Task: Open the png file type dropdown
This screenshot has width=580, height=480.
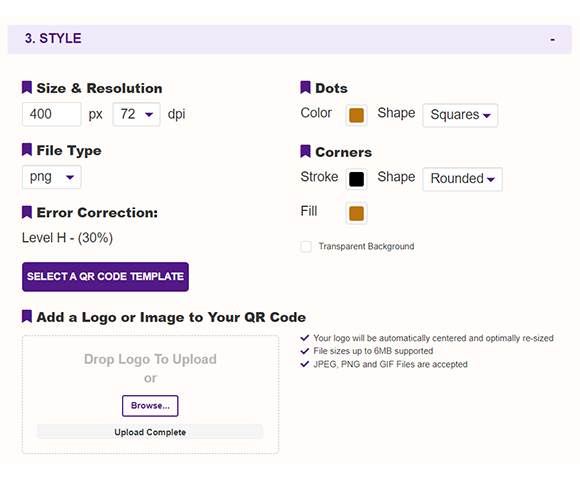Action: coord(51,177)
